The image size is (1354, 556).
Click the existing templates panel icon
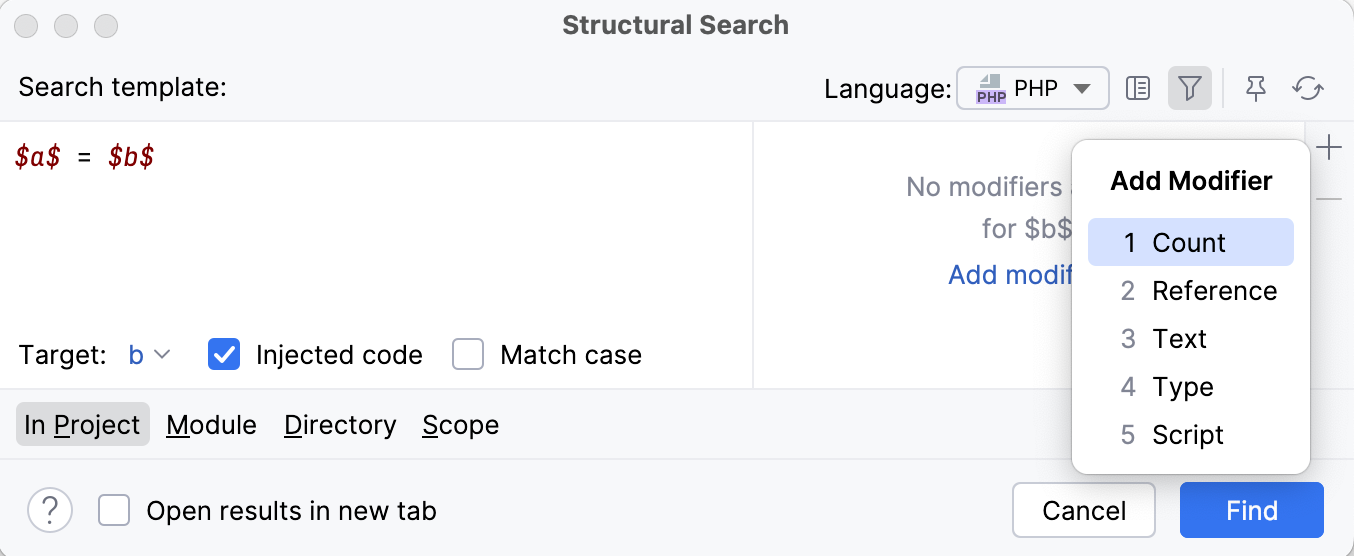[1138, 89]
